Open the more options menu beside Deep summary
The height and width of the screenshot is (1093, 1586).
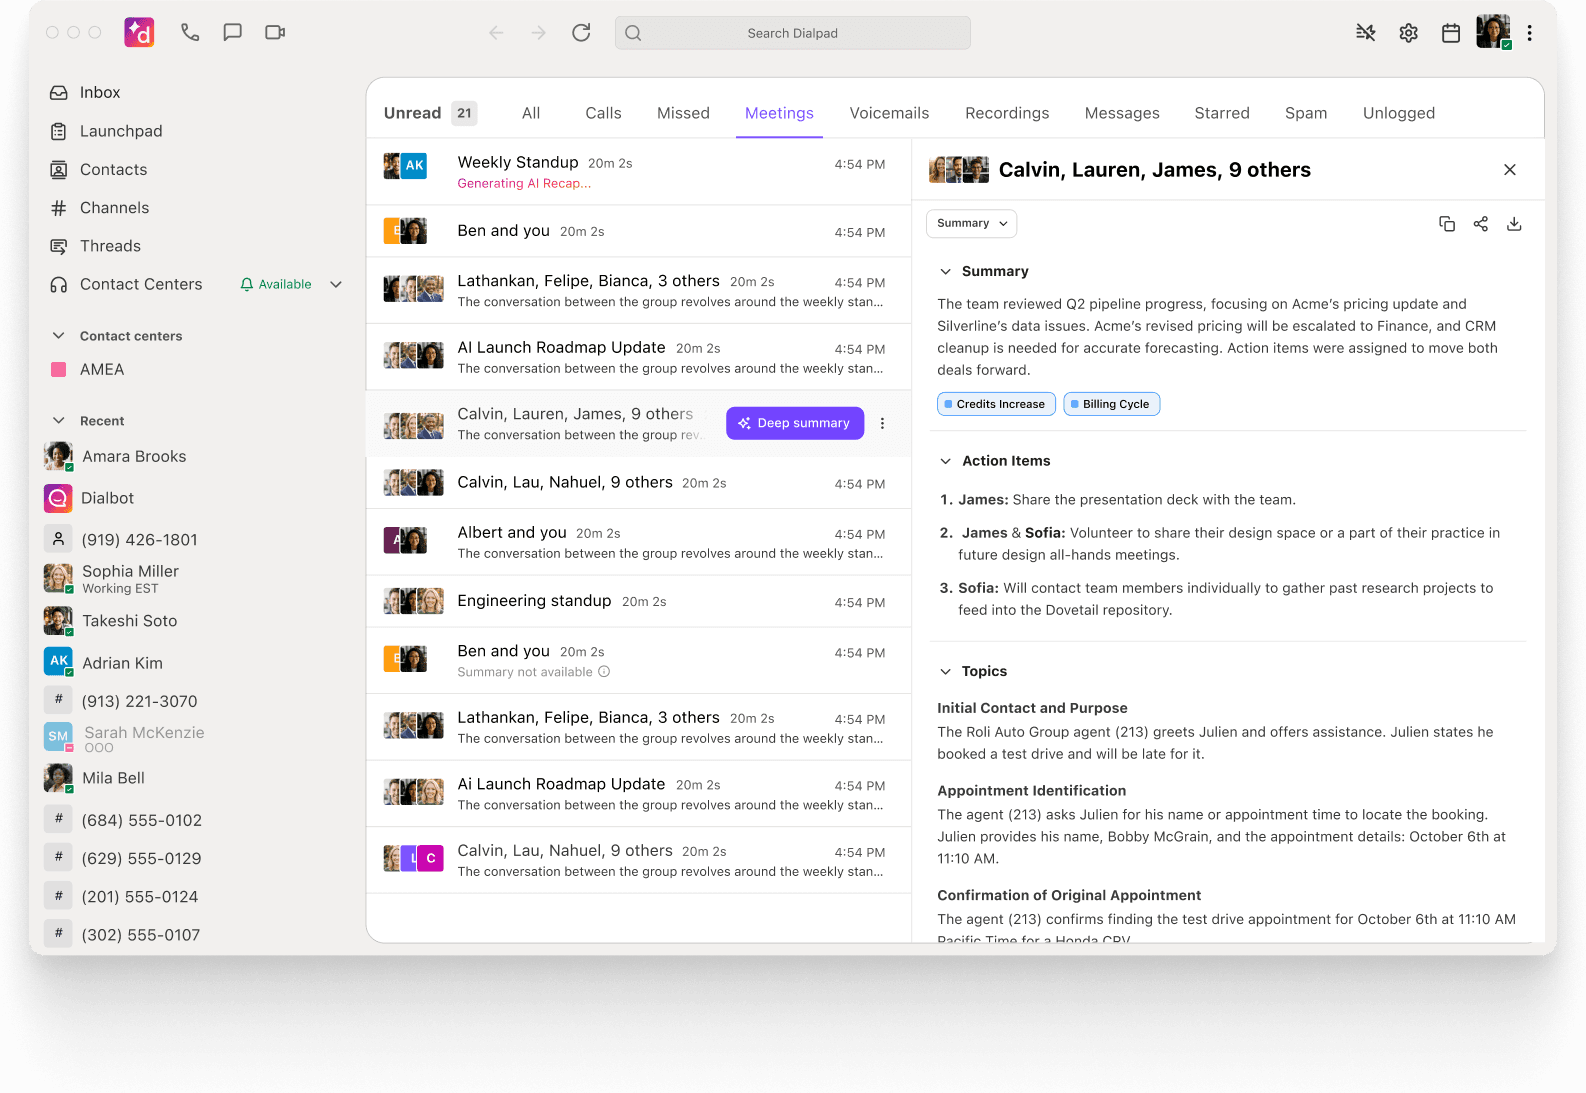[x=882, y=423]
